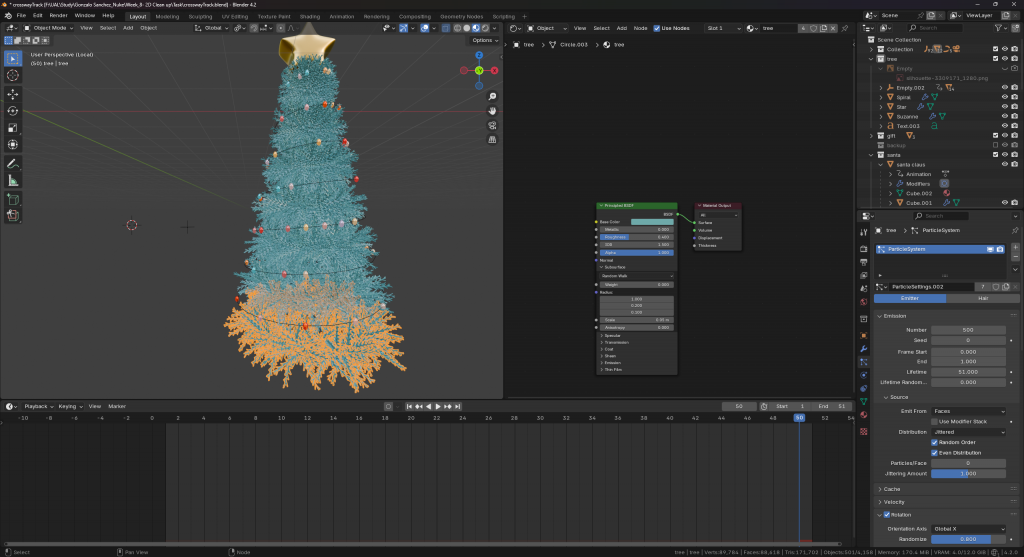Jump to the timeline end frame
The width and height of the screenshot is (1024, 557).
tap(458, 406)
